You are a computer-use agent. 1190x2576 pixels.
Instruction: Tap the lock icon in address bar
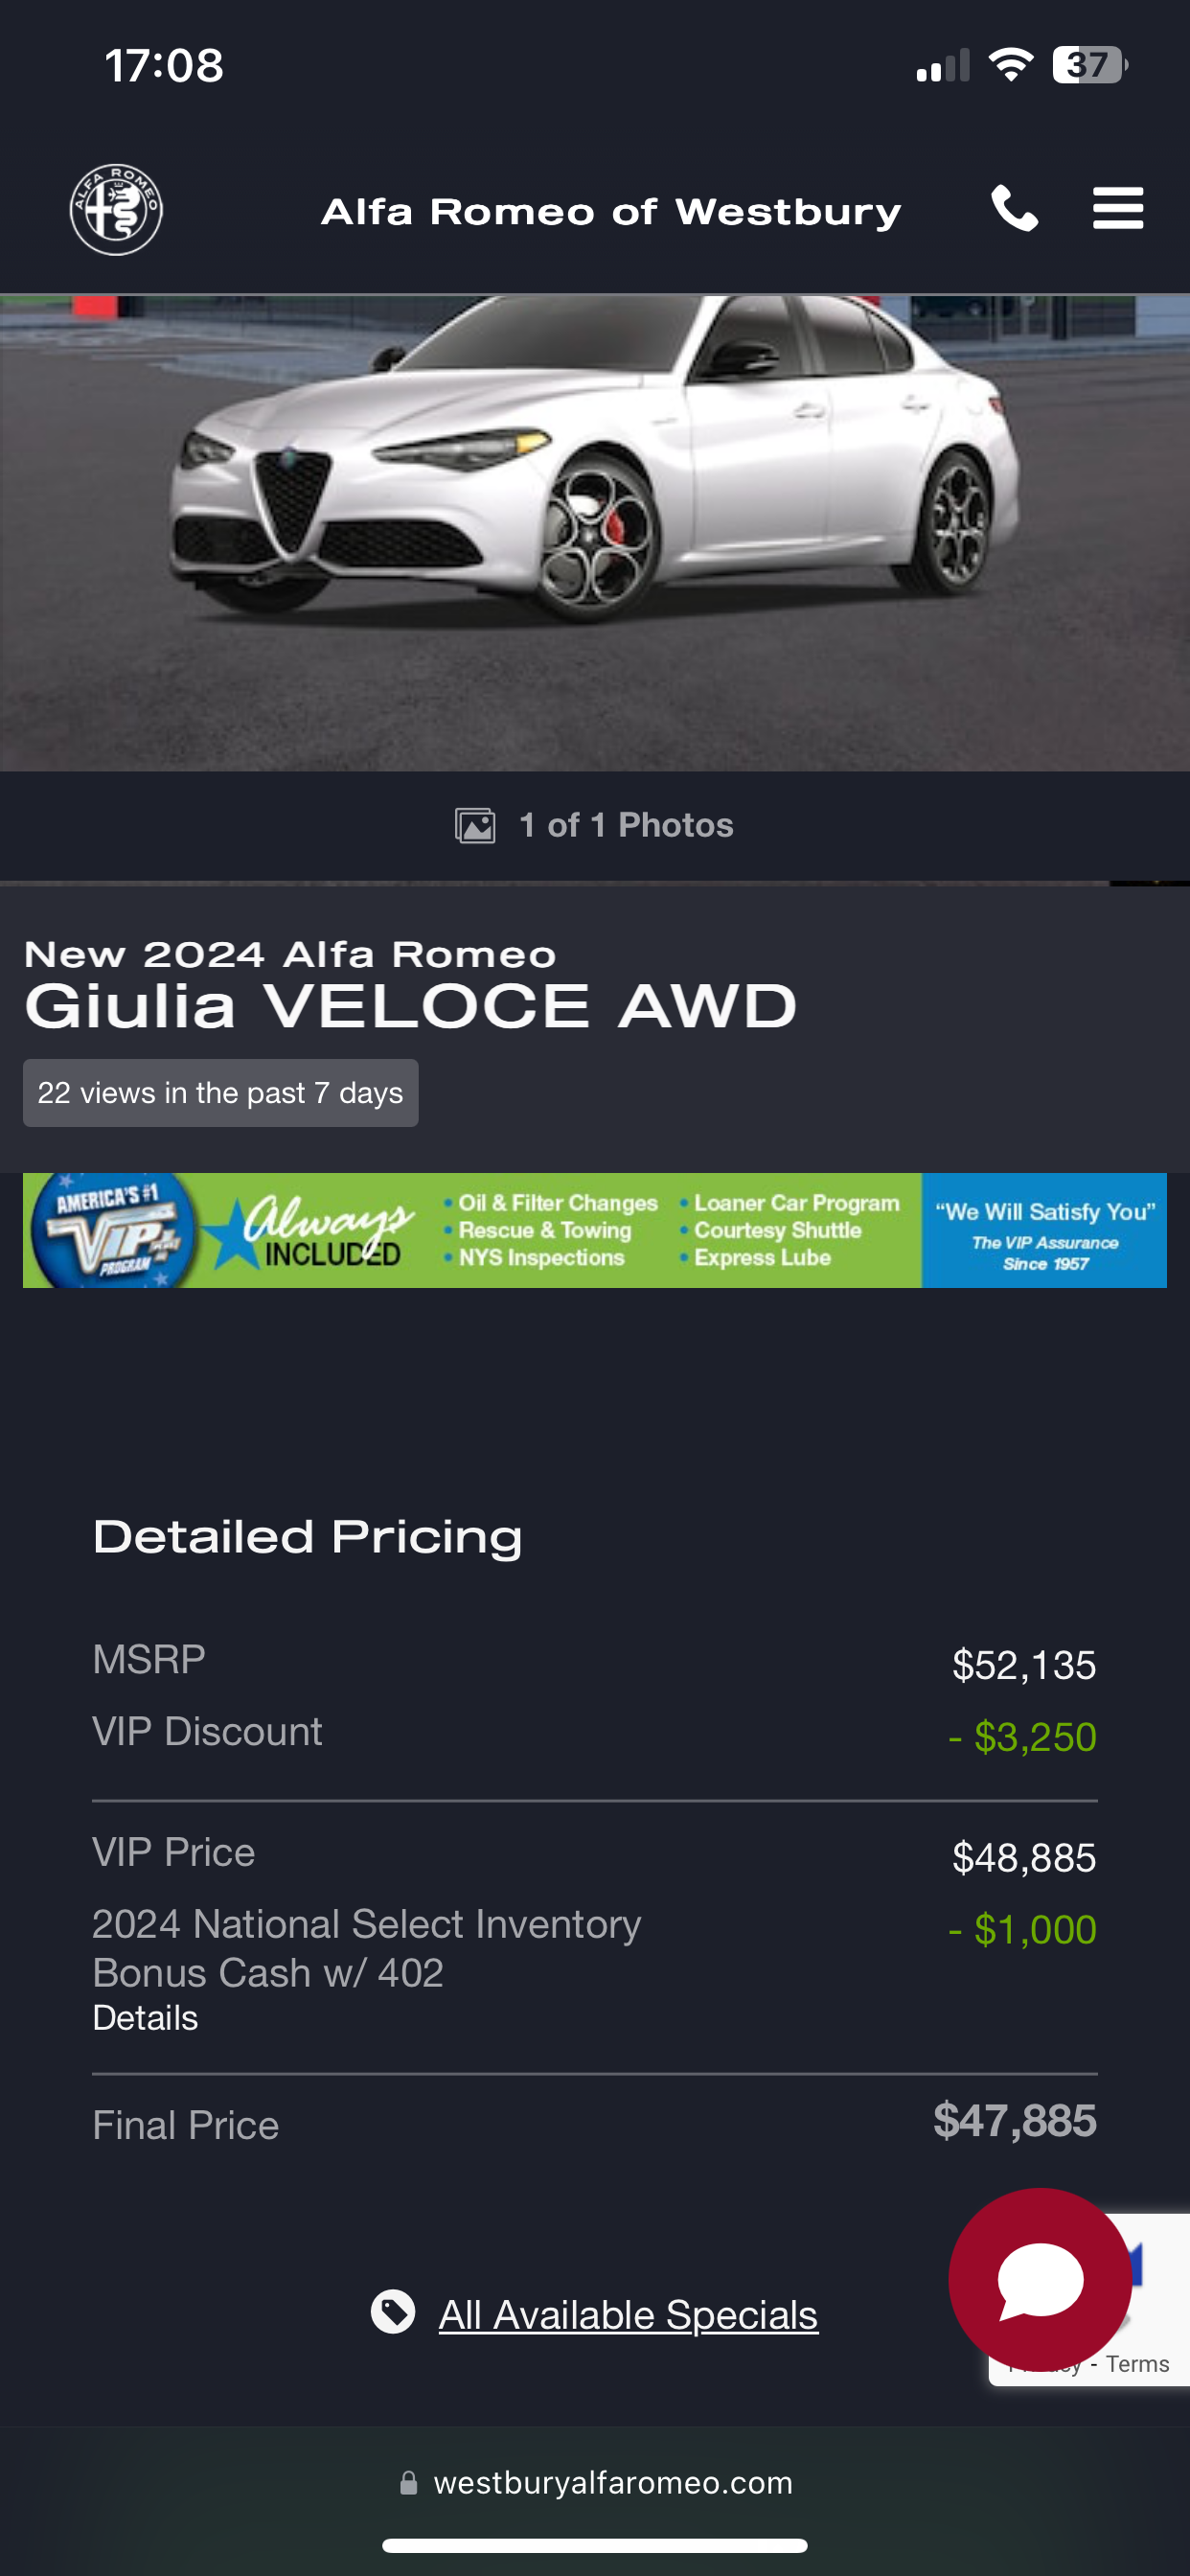pos(409,2483)
